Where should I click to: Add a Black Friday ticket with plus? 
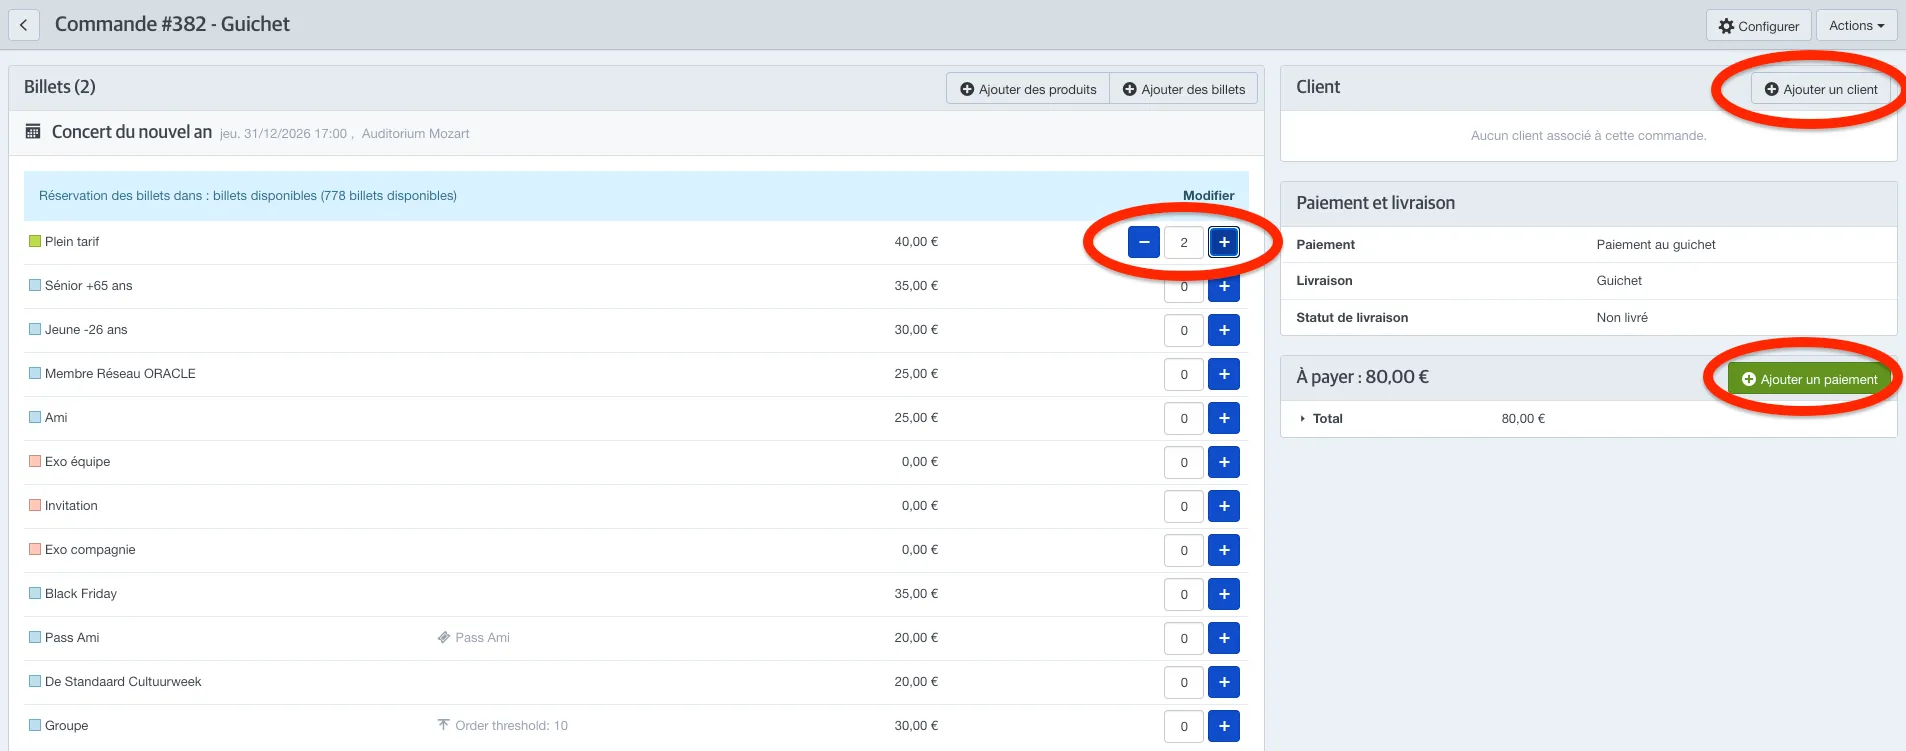pos(1224,594)
